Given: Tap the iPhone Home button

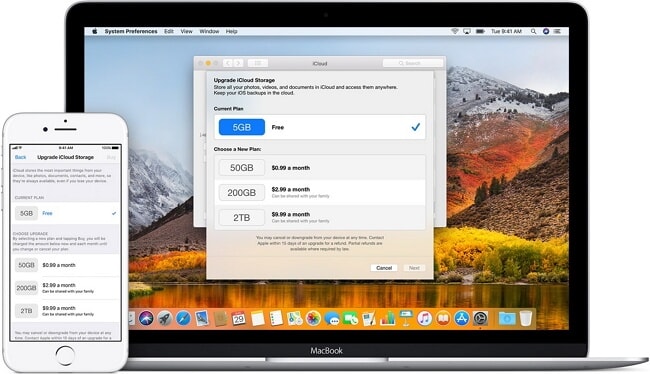Looking at the screenshot, I should [65, 355].
